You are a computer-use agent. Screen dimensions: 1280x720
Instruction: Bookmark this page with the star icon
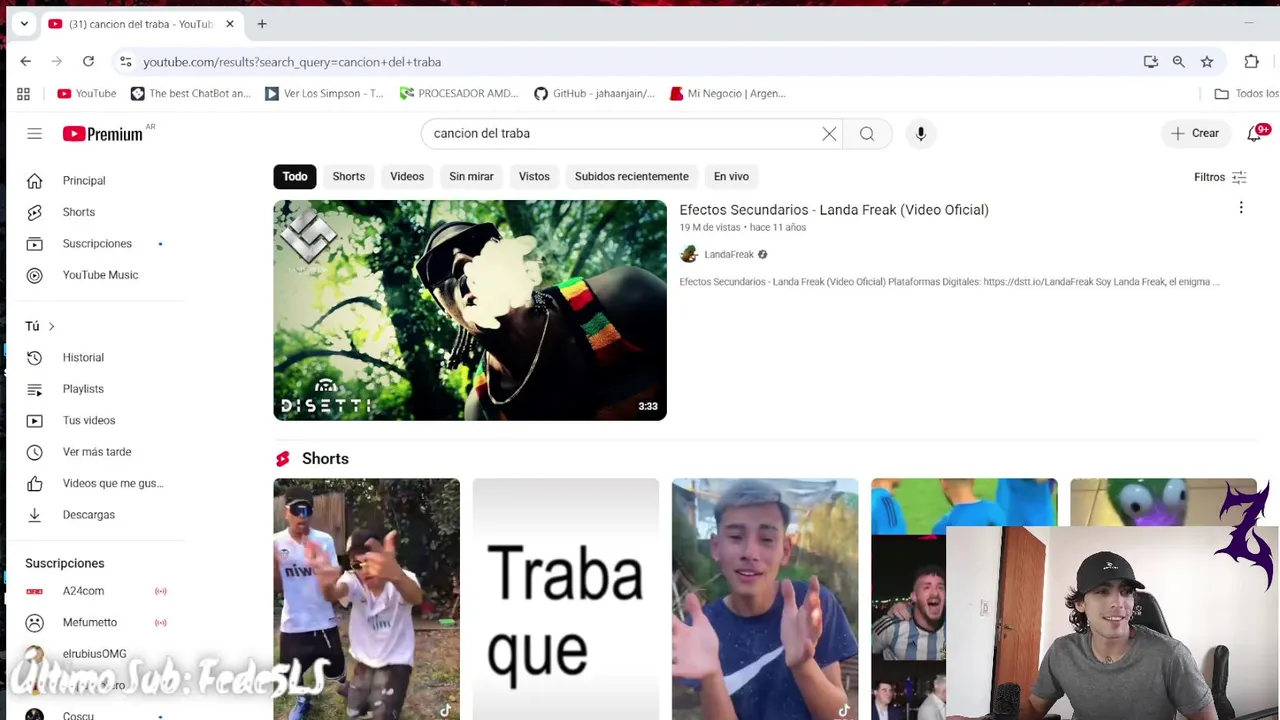tap(1207, 62)
